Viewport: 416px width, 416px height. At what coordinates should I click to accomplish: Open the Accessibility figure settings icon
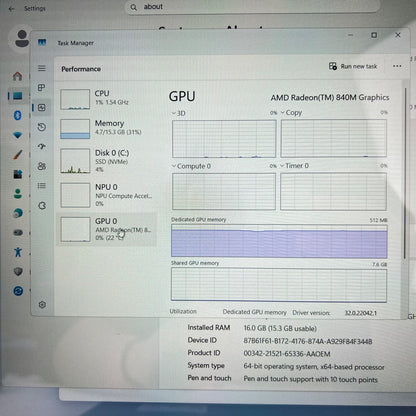(18, 252)
